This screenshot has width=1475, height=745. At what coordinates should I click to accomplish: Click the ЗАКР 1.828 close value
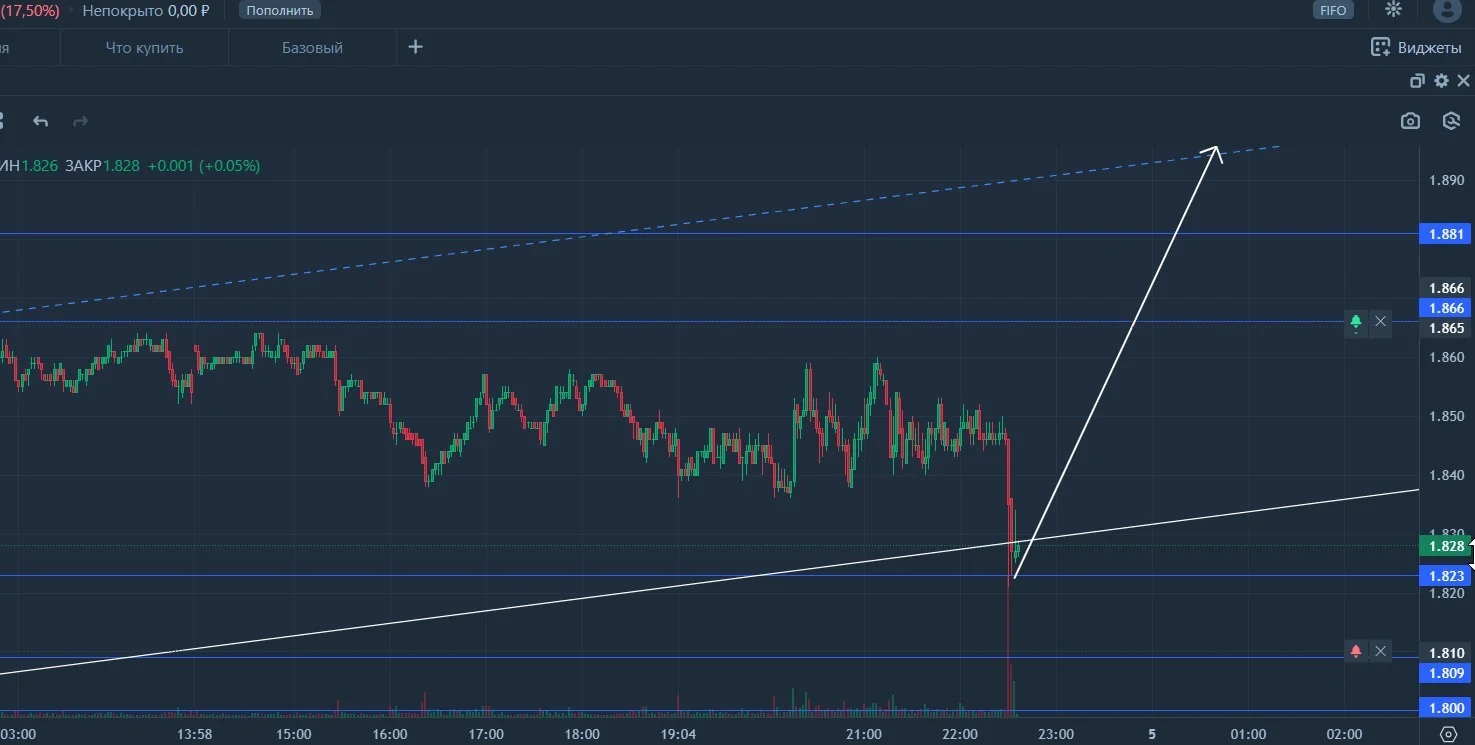[x=102, y=166]
